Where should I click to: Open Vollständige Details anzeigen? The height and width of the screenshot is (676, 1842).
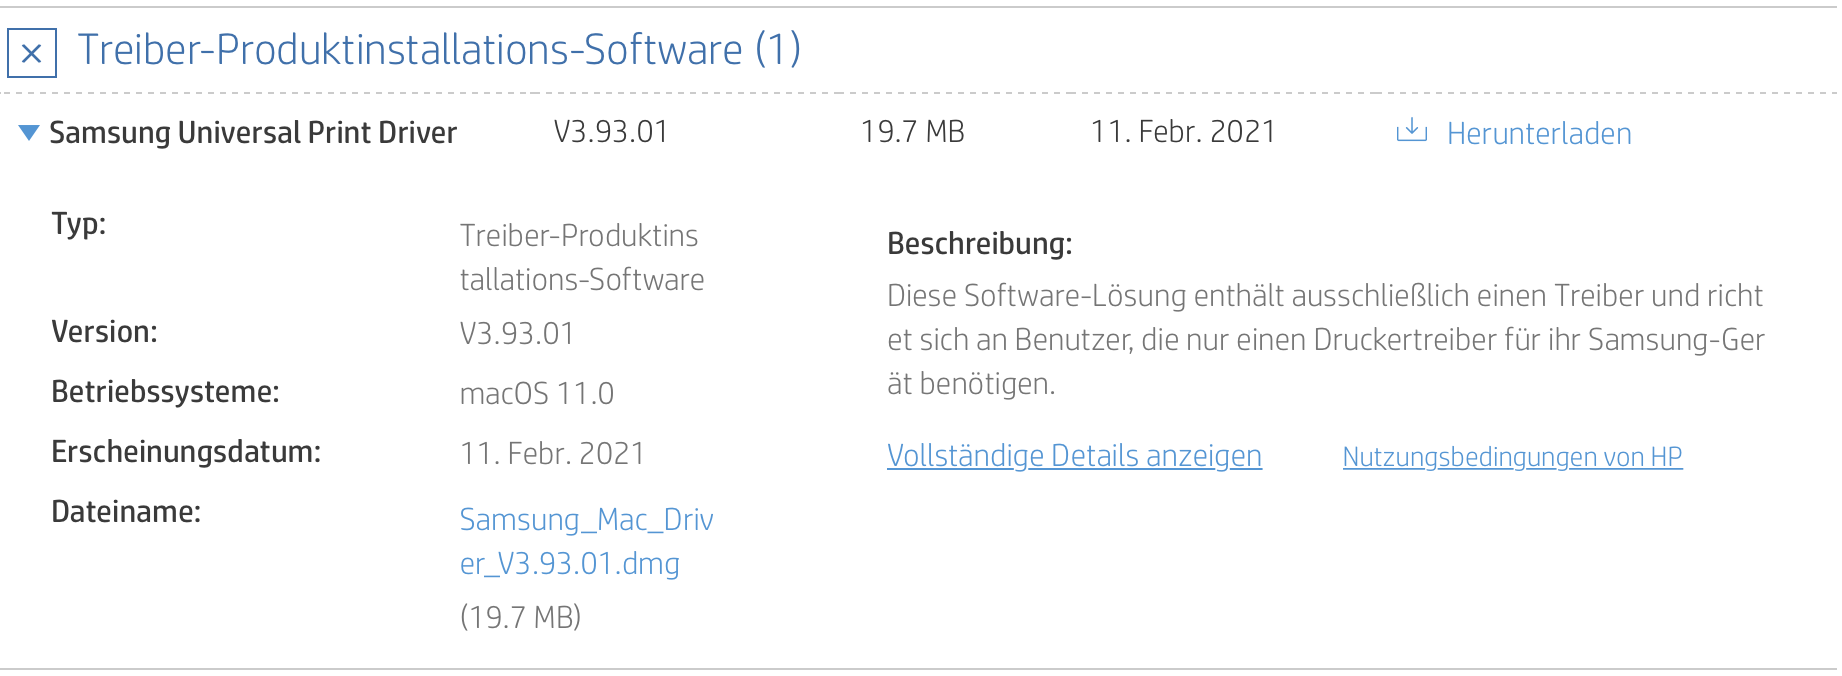tap(1073, 456)
